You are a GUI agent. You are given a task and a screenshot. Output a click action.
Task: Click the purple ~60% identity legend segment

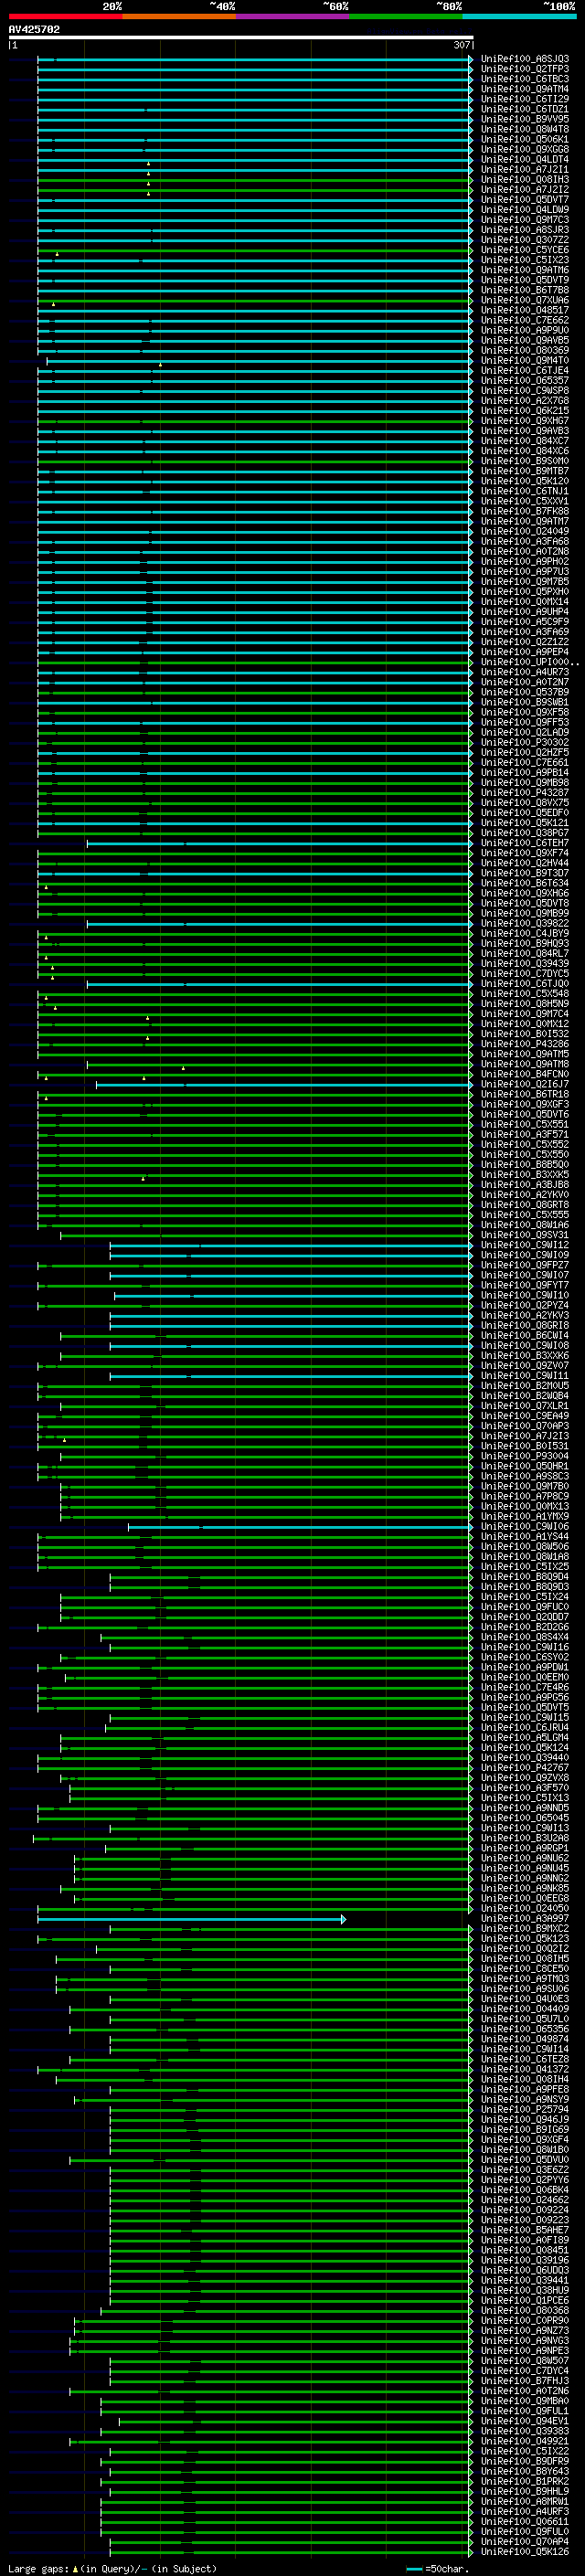point(293,16)
